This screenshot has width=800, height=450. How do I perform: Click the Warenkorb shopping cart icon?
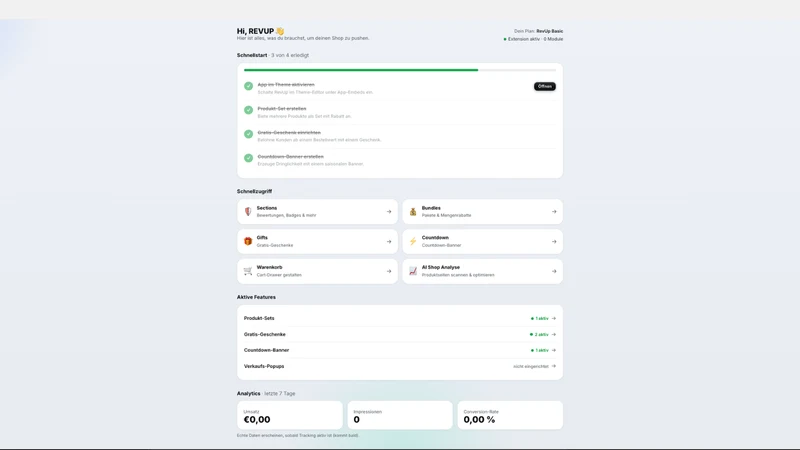[x=248, y=271]
